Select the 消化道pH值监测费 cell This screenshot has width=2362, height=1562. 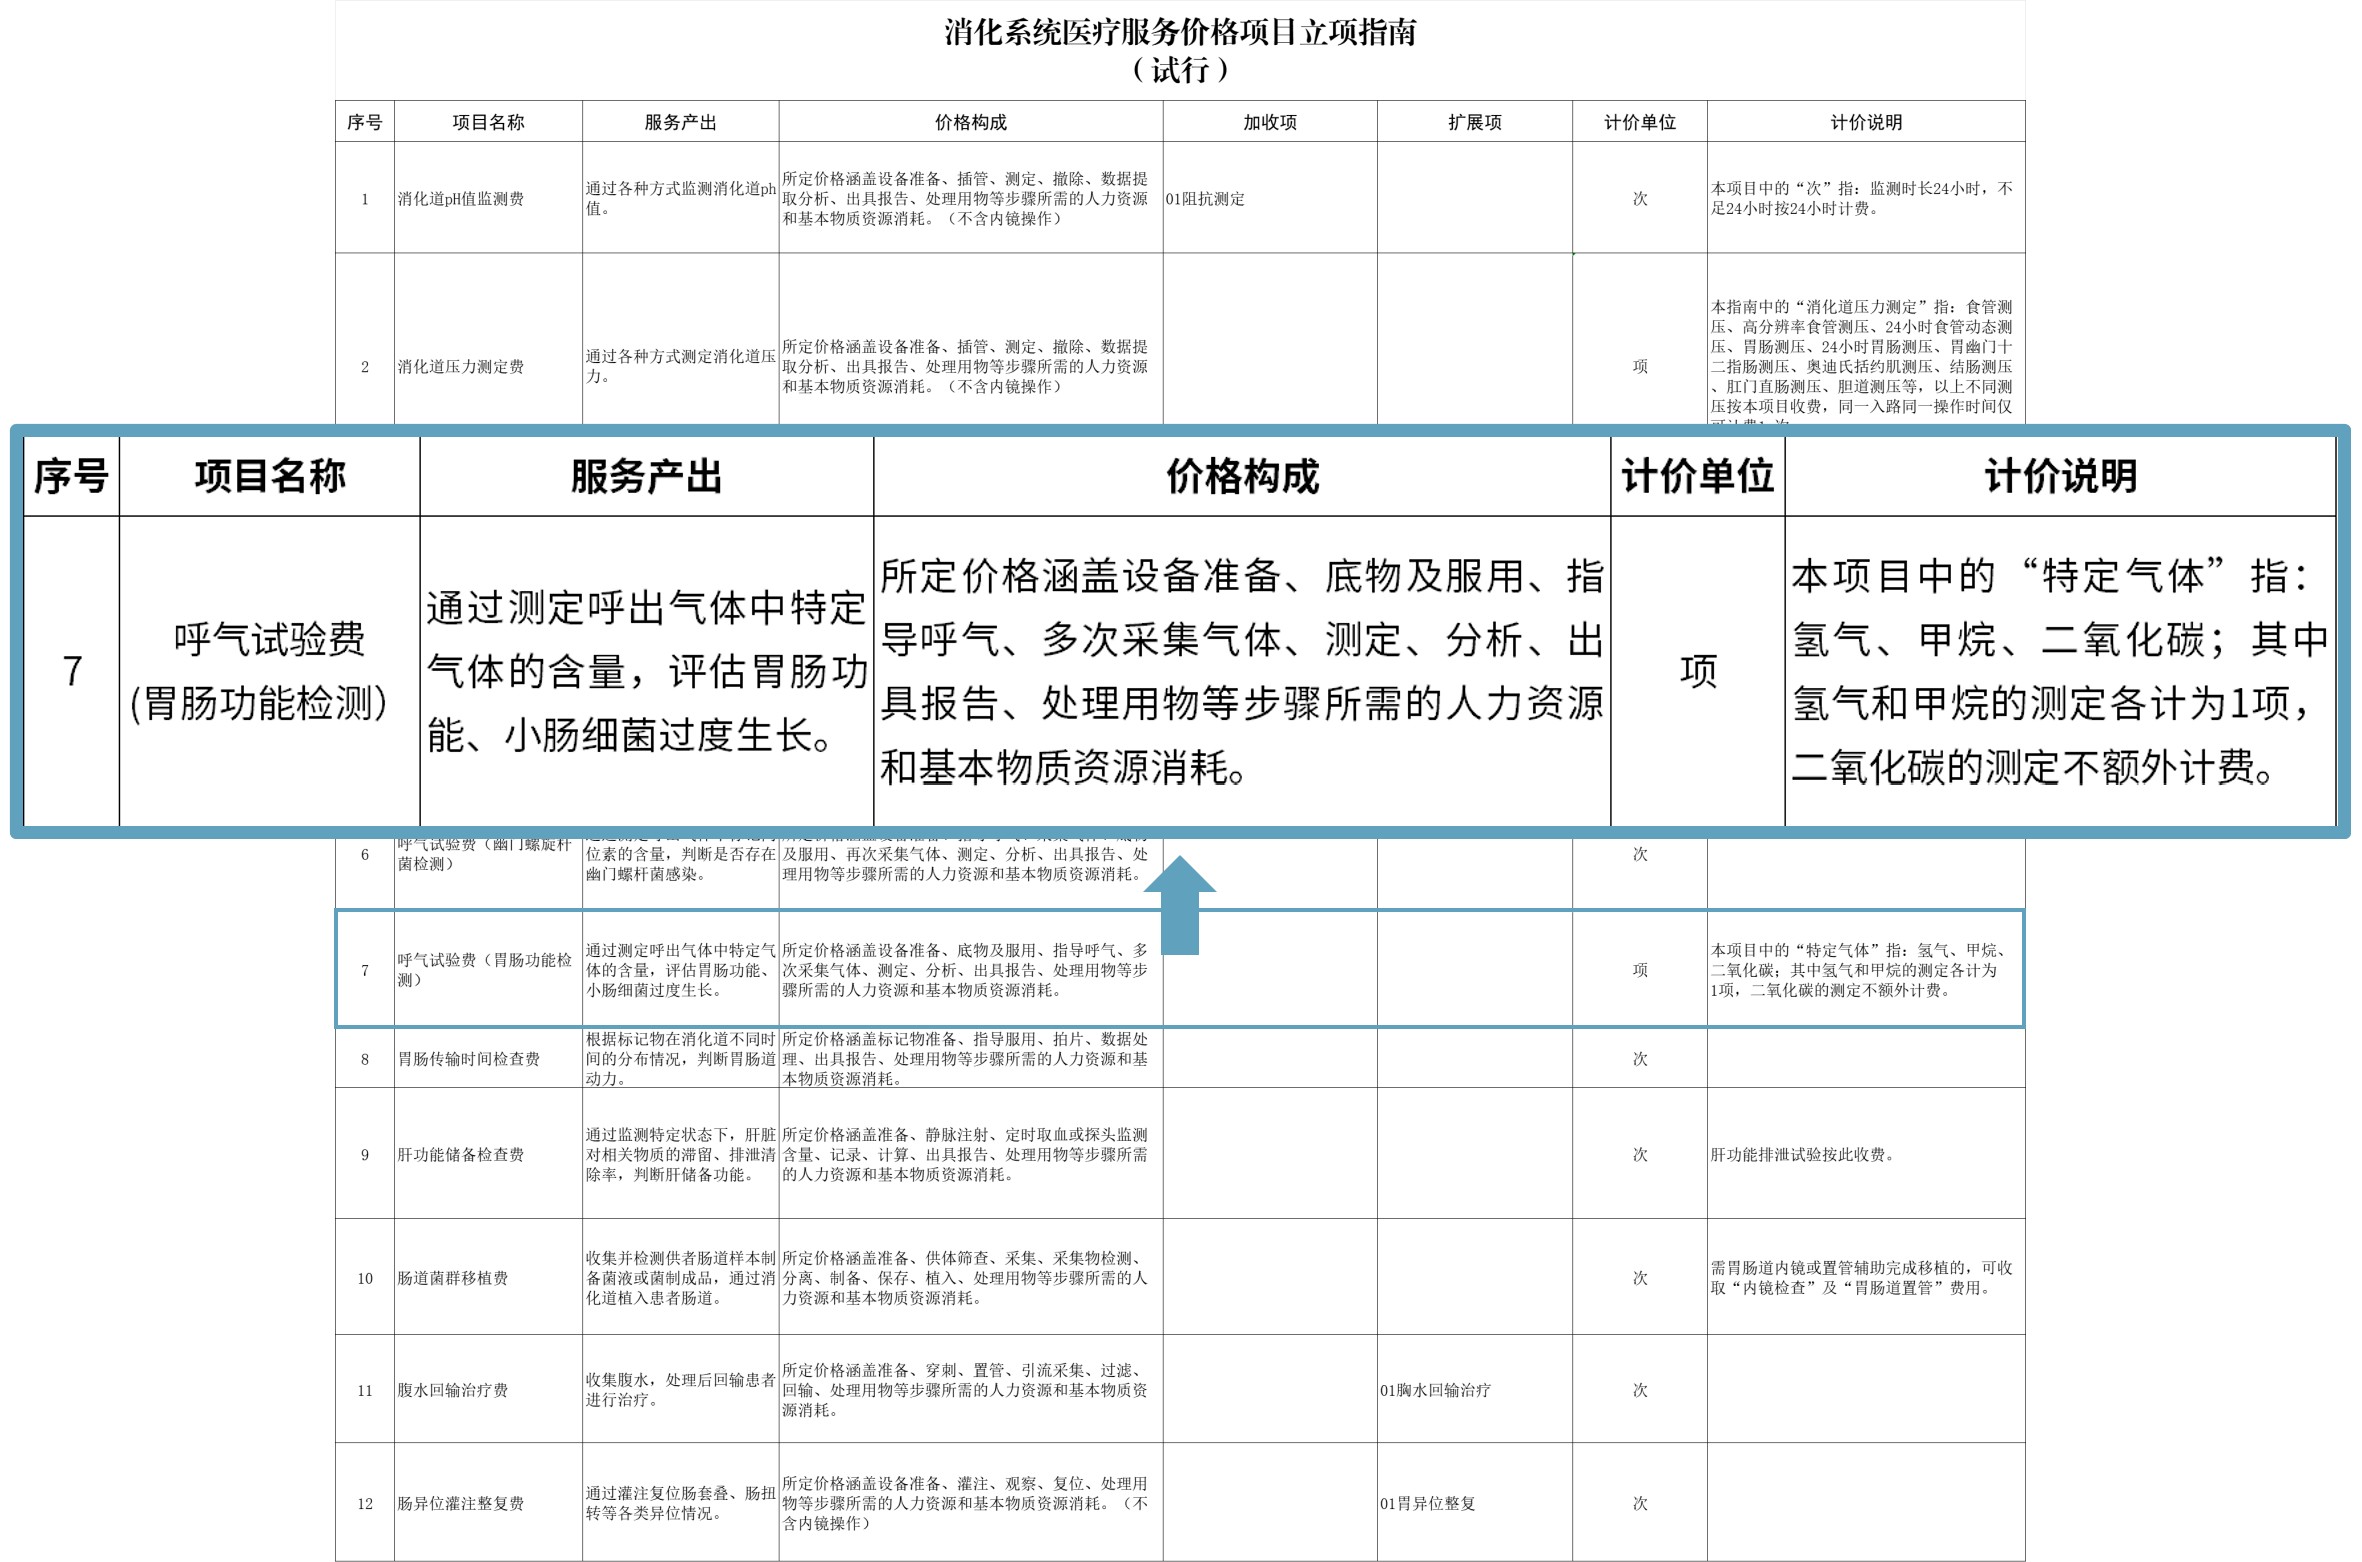pyautogui.click(x=461, y=199)
